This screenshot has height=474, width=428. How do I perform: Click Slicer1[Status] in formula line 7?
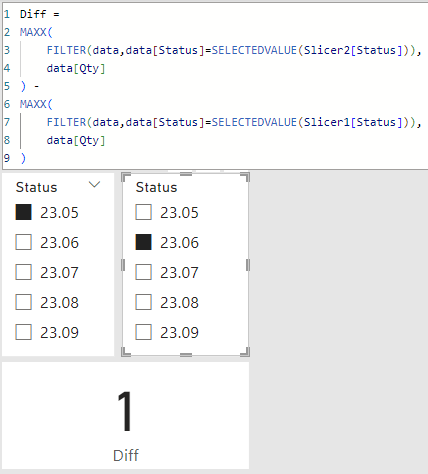tap(353, 122)
